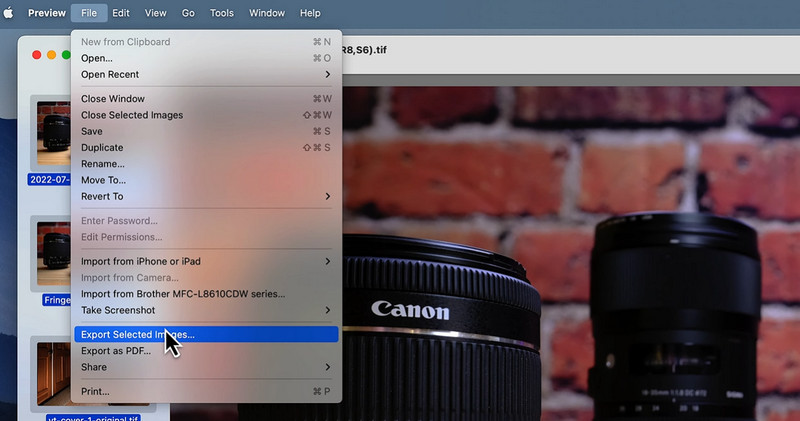
Task: Open the Help menu
Action: [x=310, y=13]
